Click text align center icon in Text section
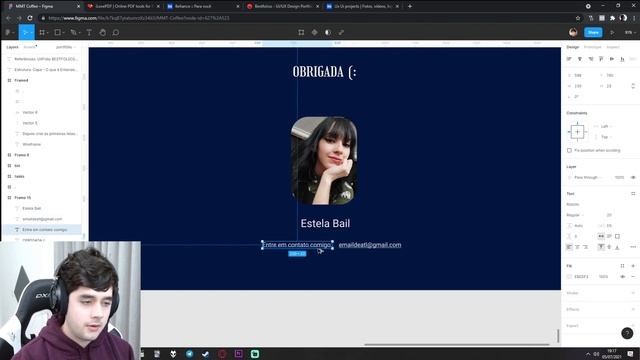 pos(578,247)
